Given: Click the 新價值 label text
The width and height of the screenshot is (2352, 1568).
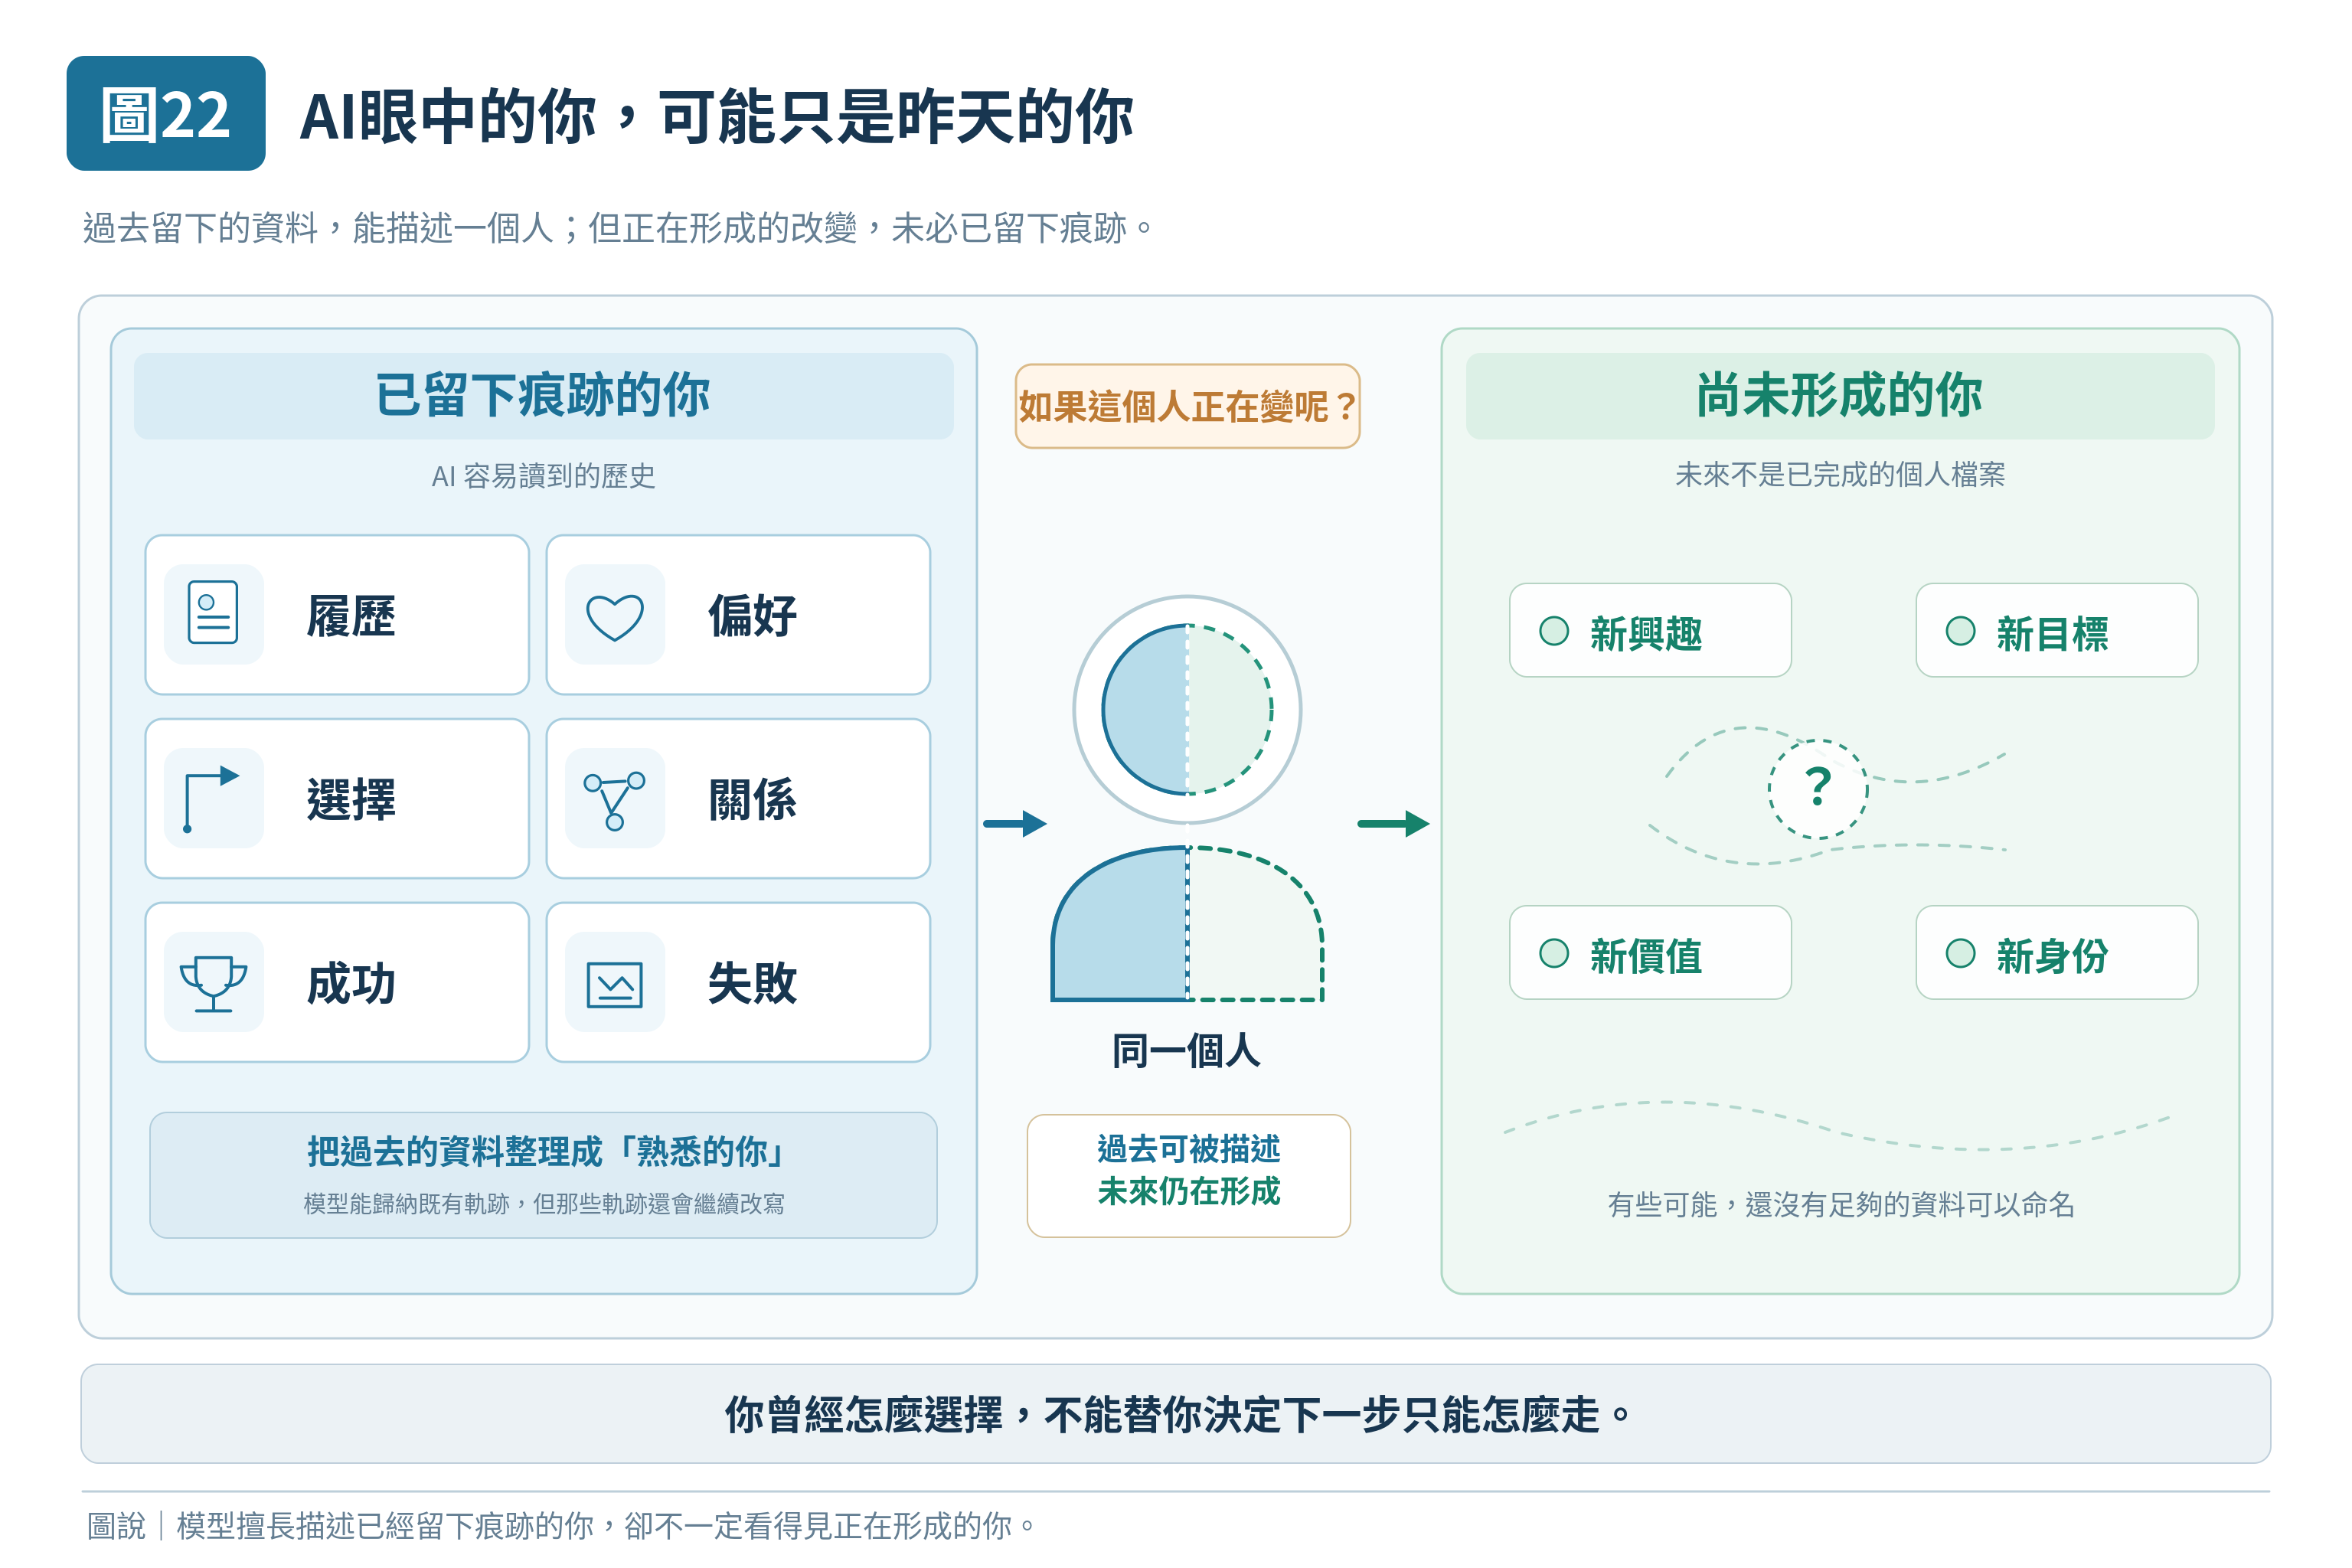Looking at the screenshot, I should click(1646, 955).
